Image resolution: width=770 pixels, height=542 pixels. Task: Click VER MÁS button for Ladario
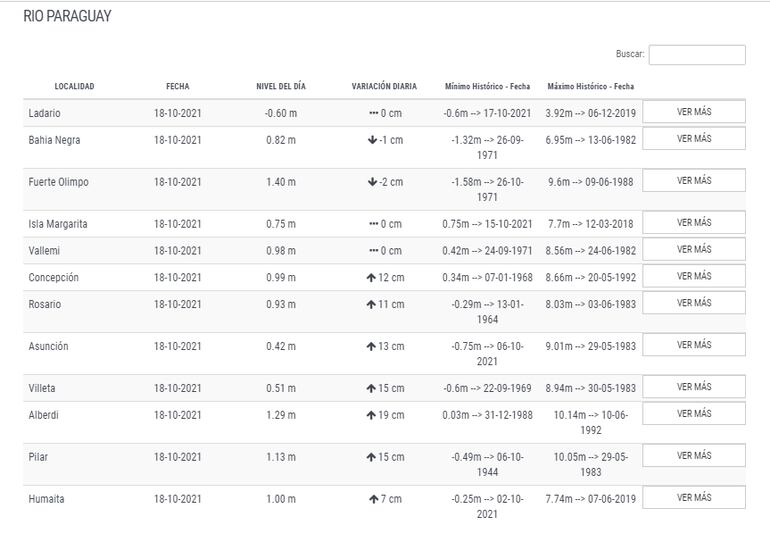pos(693,112)
